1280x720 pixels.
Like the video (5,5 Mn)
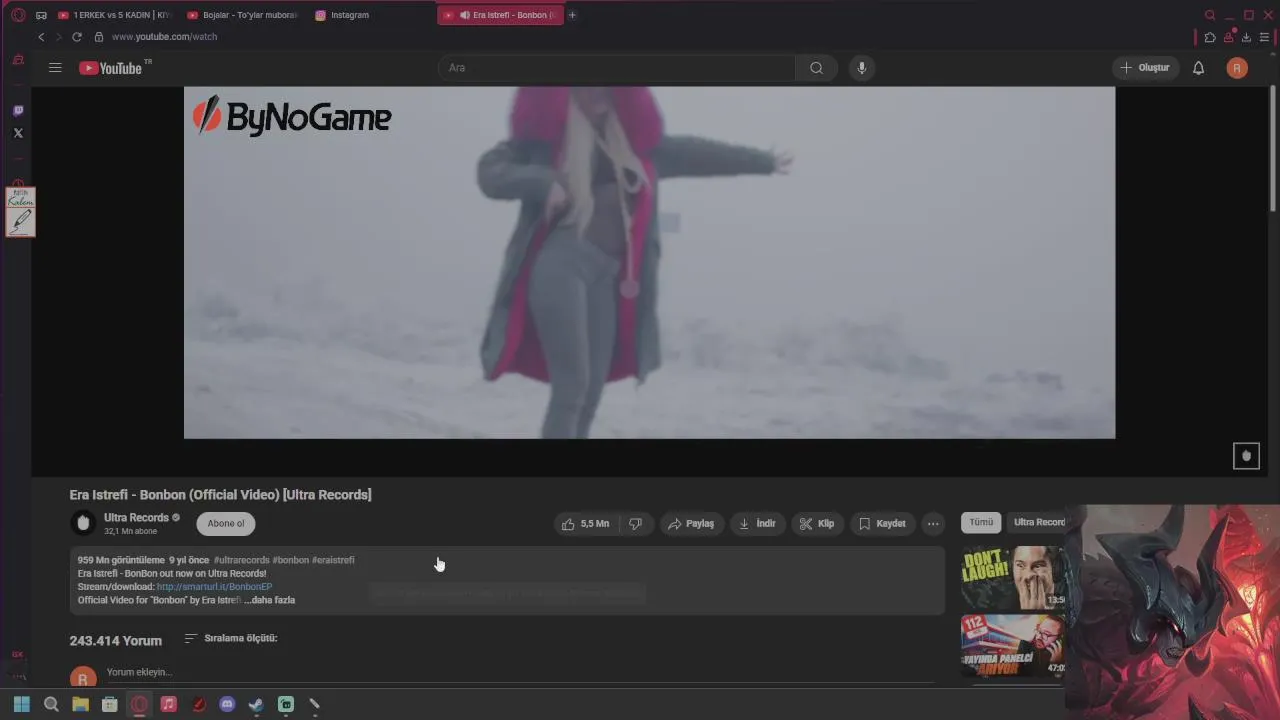(x=585, y=524)
